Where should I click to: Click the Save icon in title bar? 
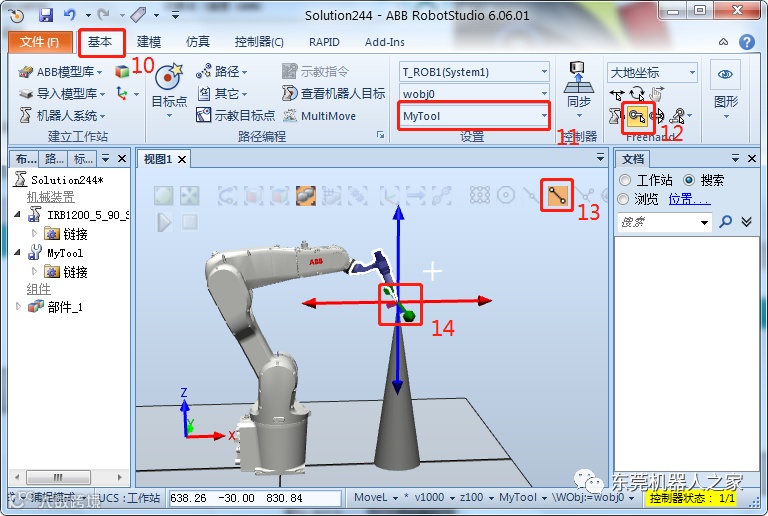click(x=46, y=15)
